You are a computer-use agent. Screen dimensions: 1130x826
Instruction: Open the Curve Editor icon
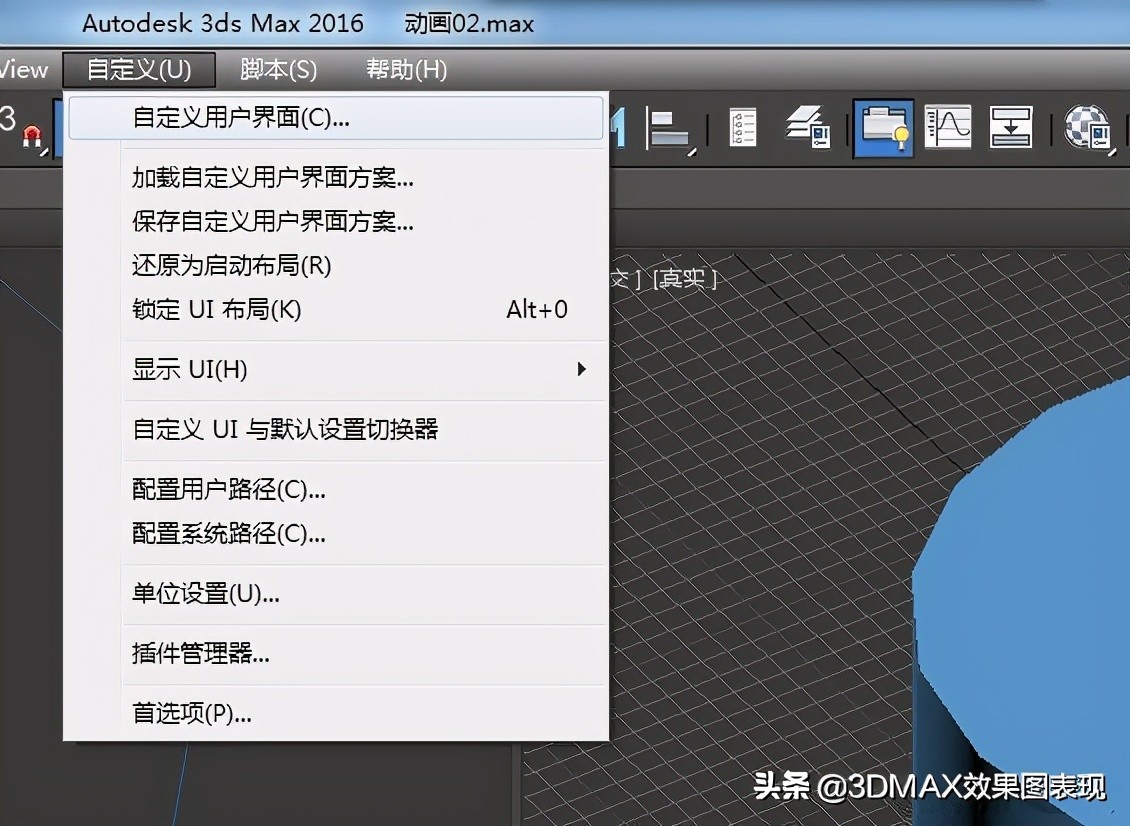tap(947, 128)
